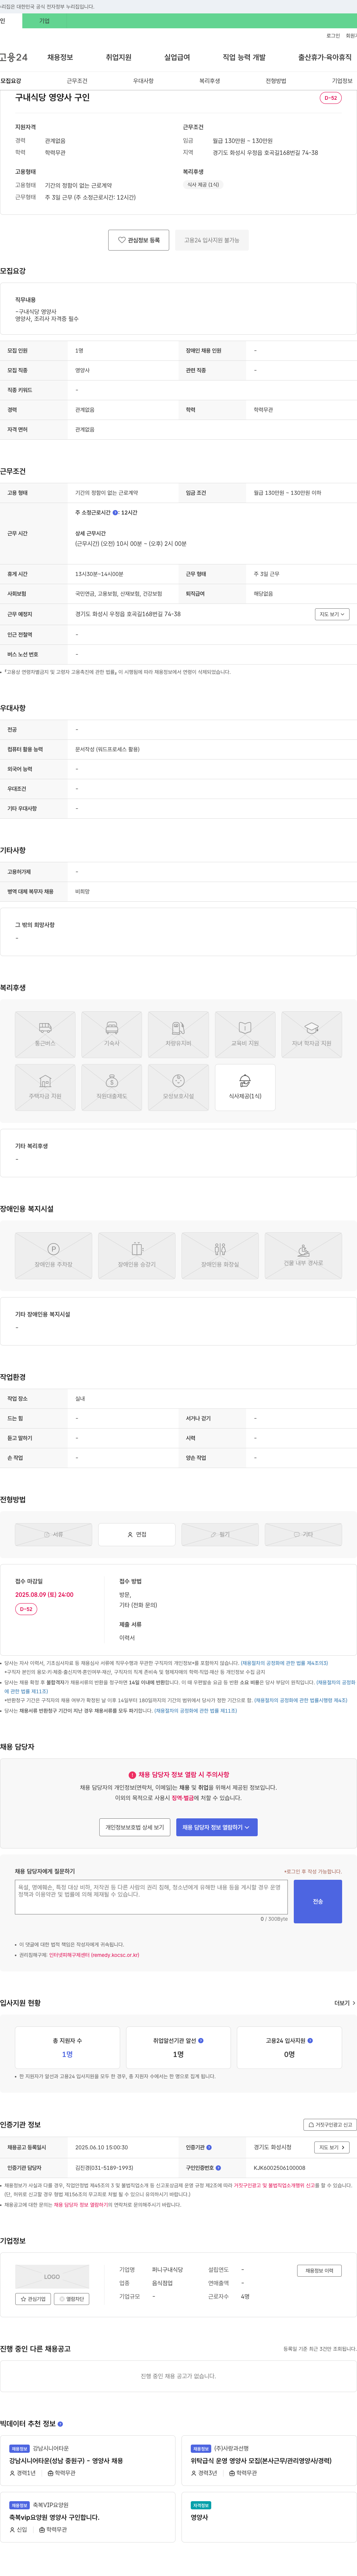357x2576 pixels.
Task: Click the 빅데이터 추천 정보 help icon
Action: [x=60, y=2424]
